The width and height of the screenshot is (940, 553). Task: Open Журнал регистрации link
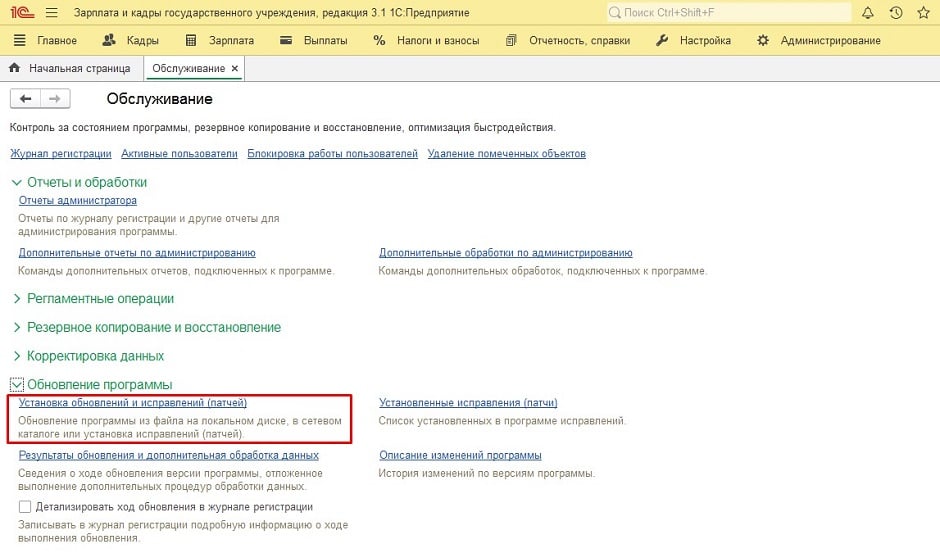pos(61,154)
